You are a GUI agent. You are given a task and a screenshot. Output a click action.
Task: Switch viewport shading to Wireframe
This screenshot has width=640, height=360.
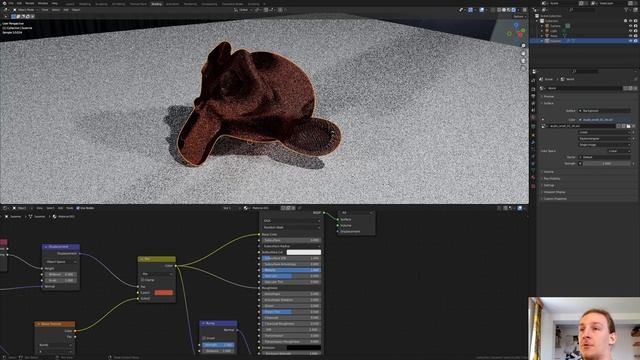pos(499,10)
